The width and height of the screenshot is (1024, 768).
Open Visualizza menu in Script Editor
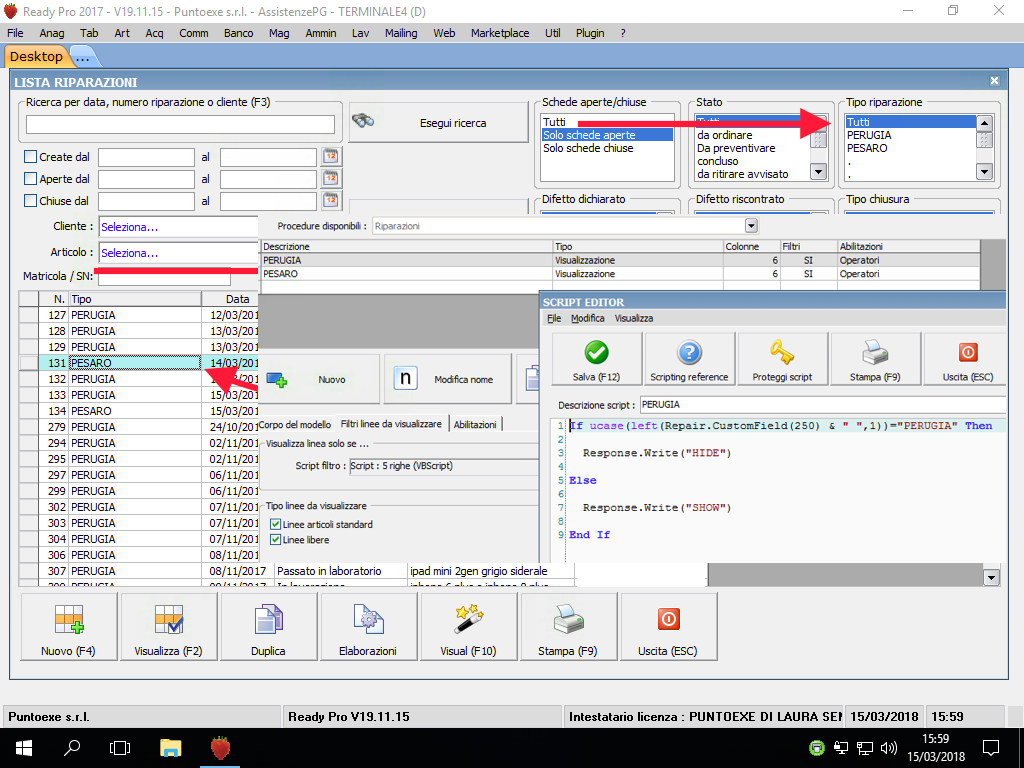pyautogui.click(x=633, y=318)
